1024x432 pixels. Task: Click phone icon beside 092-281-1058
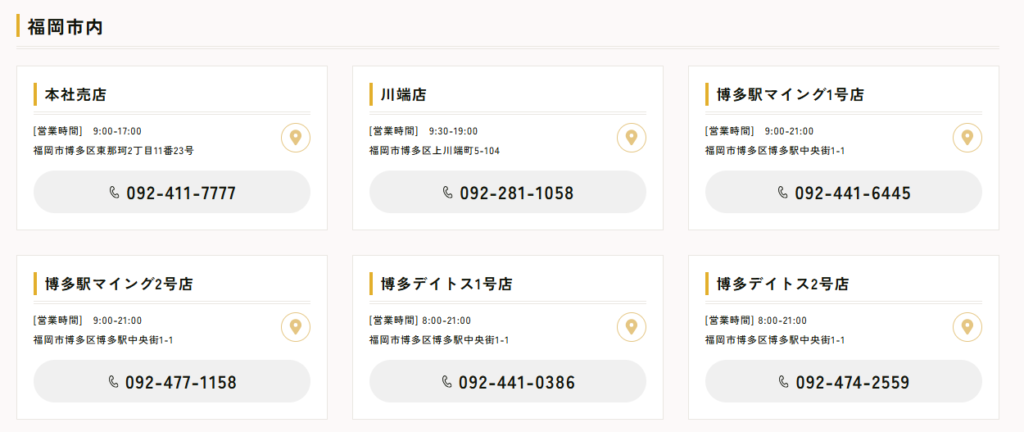(448, 193)
